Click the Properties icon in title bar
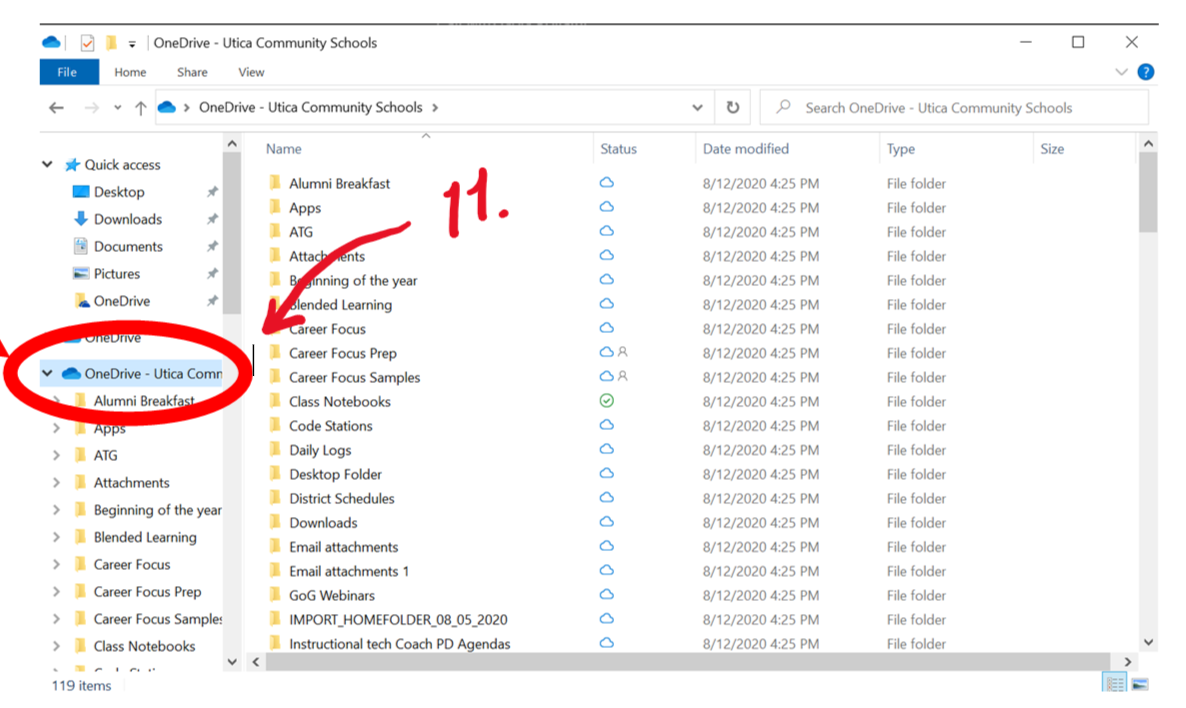The image size is (1186, 708). click(x=87, y=43)
